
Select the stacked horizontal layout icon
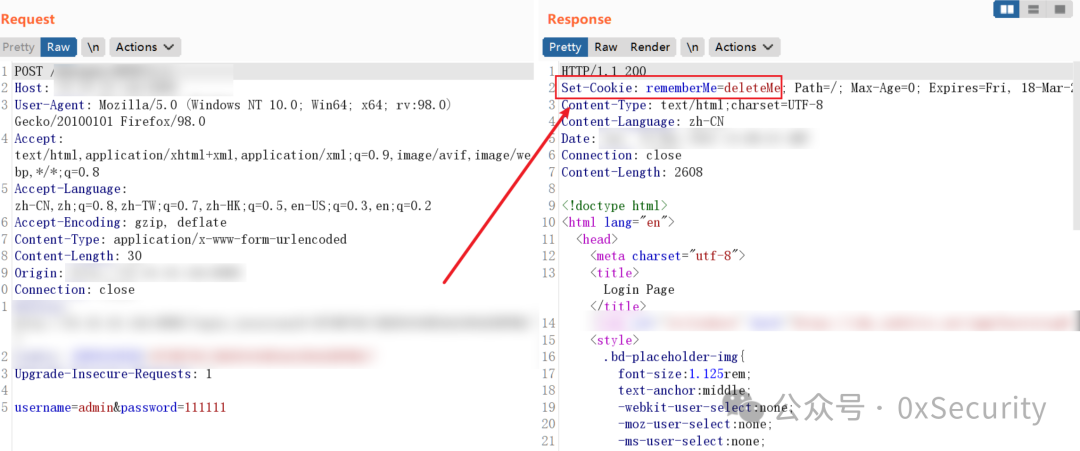tap(1033, 10)
